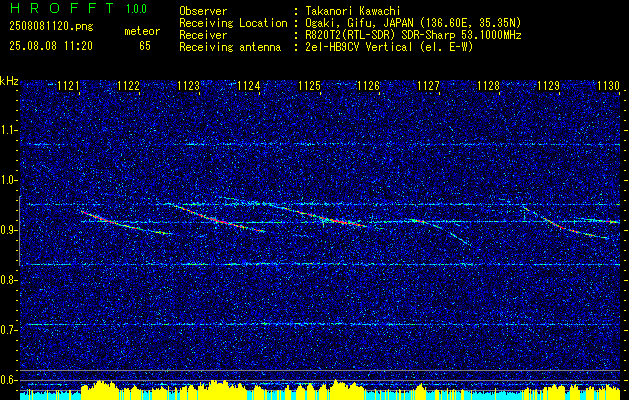Click frequency axis label 0.6
The height and width of the screenshot is (400, 629).
tap(7, 380)
